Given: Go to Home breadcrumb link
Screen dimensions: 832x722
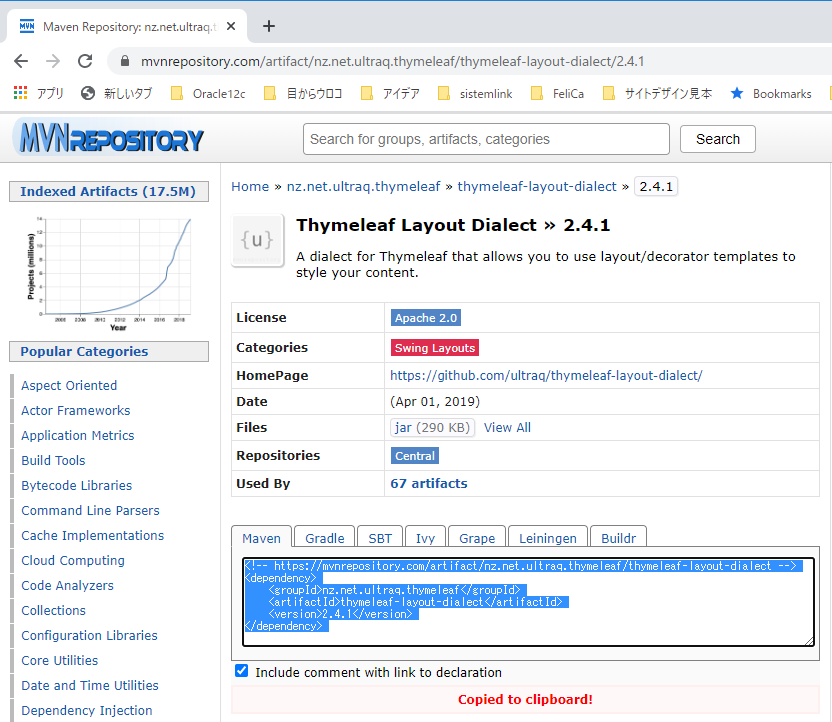Looking at the screenshot, I should coord(250,187).
